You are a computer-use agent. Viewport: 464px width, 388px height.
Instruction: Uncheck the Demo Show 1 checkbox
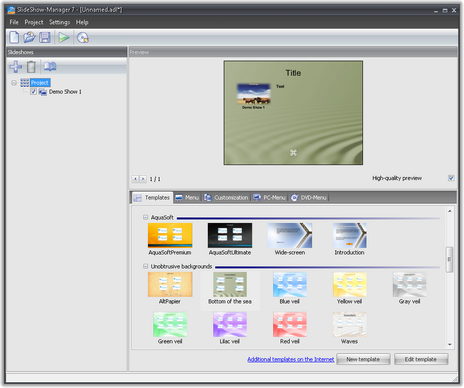coord(33,92)
